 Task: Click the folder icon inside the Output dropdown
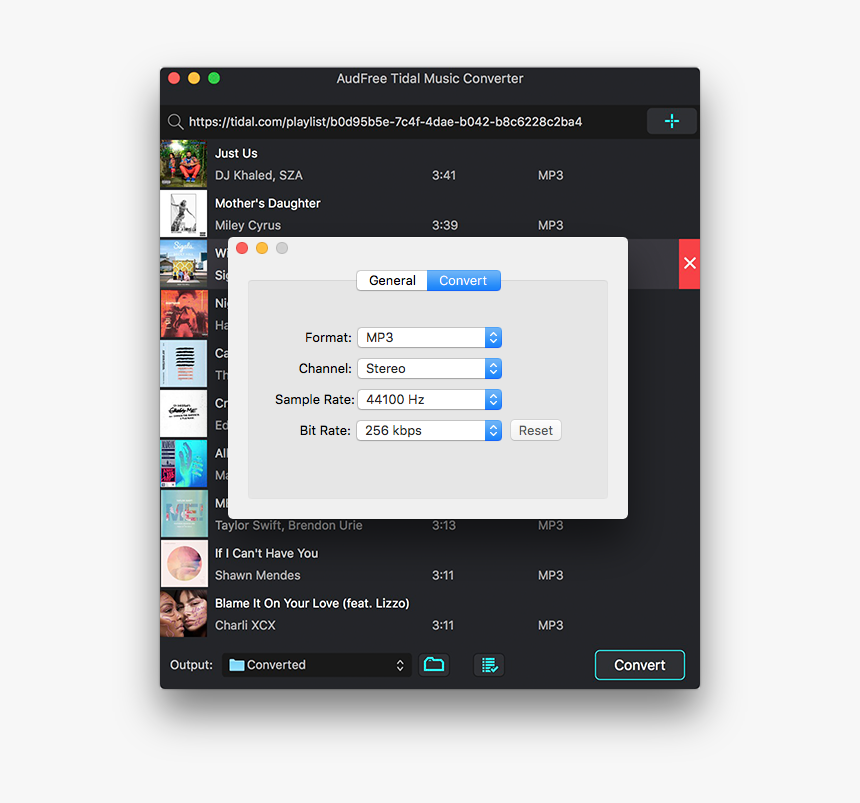[239, 664]
